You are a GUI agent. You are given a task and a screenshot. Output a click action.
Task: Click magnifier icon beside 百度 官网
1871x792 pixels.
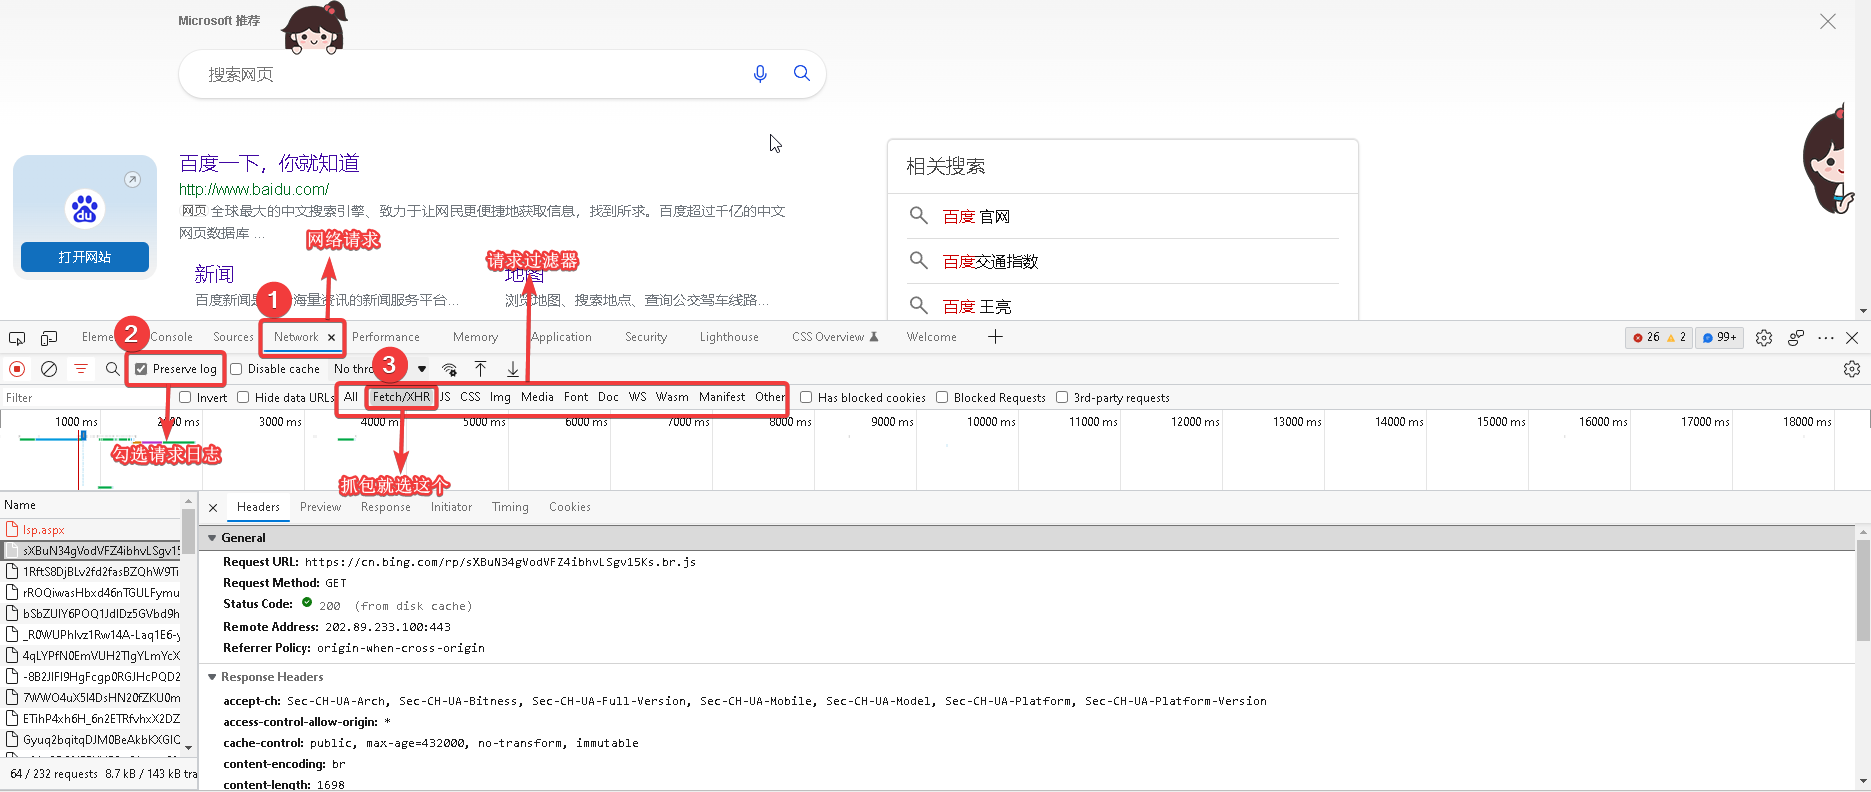[x=918, y=215]
